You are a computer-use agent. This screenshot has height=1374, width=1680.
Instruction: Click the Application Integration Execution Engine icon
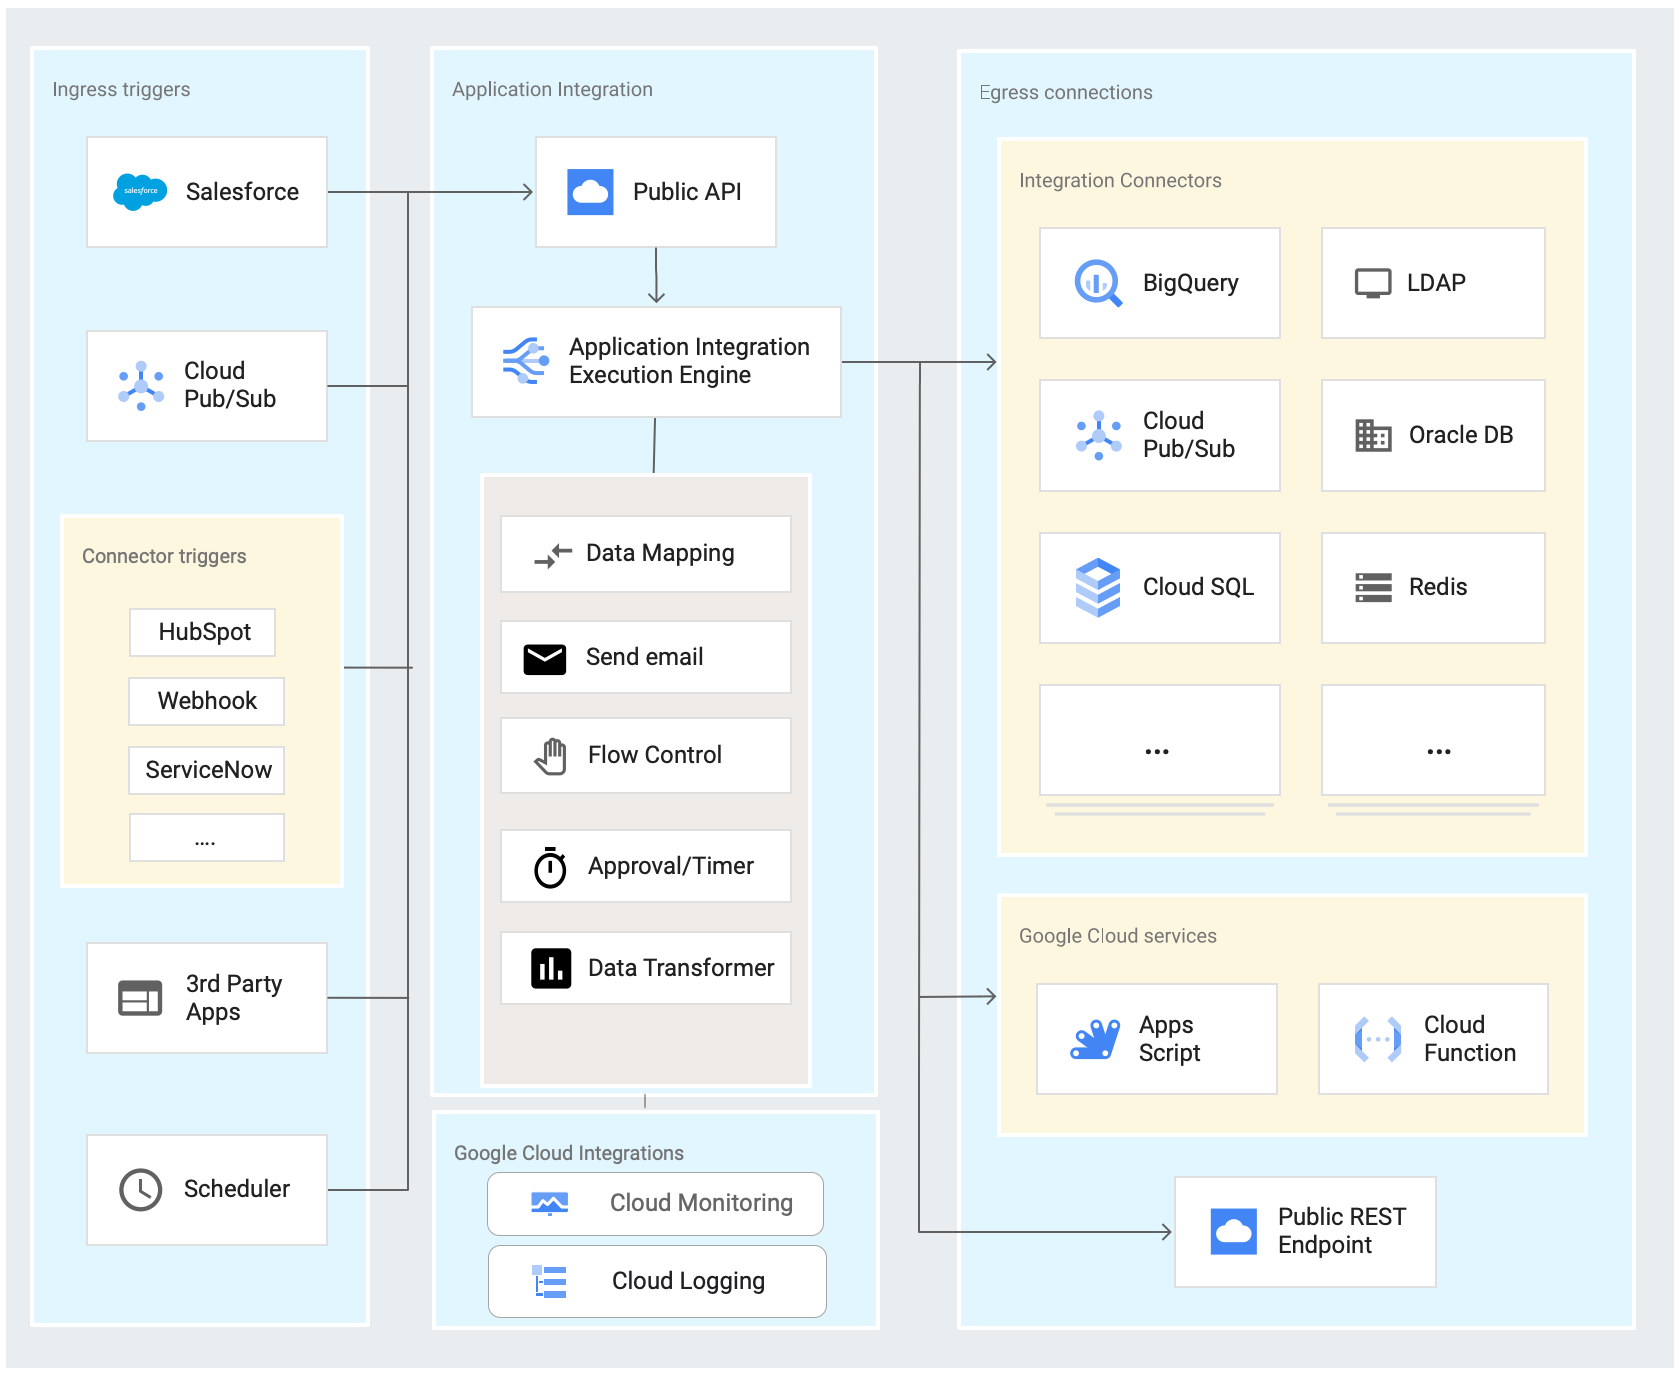(524, 362)
